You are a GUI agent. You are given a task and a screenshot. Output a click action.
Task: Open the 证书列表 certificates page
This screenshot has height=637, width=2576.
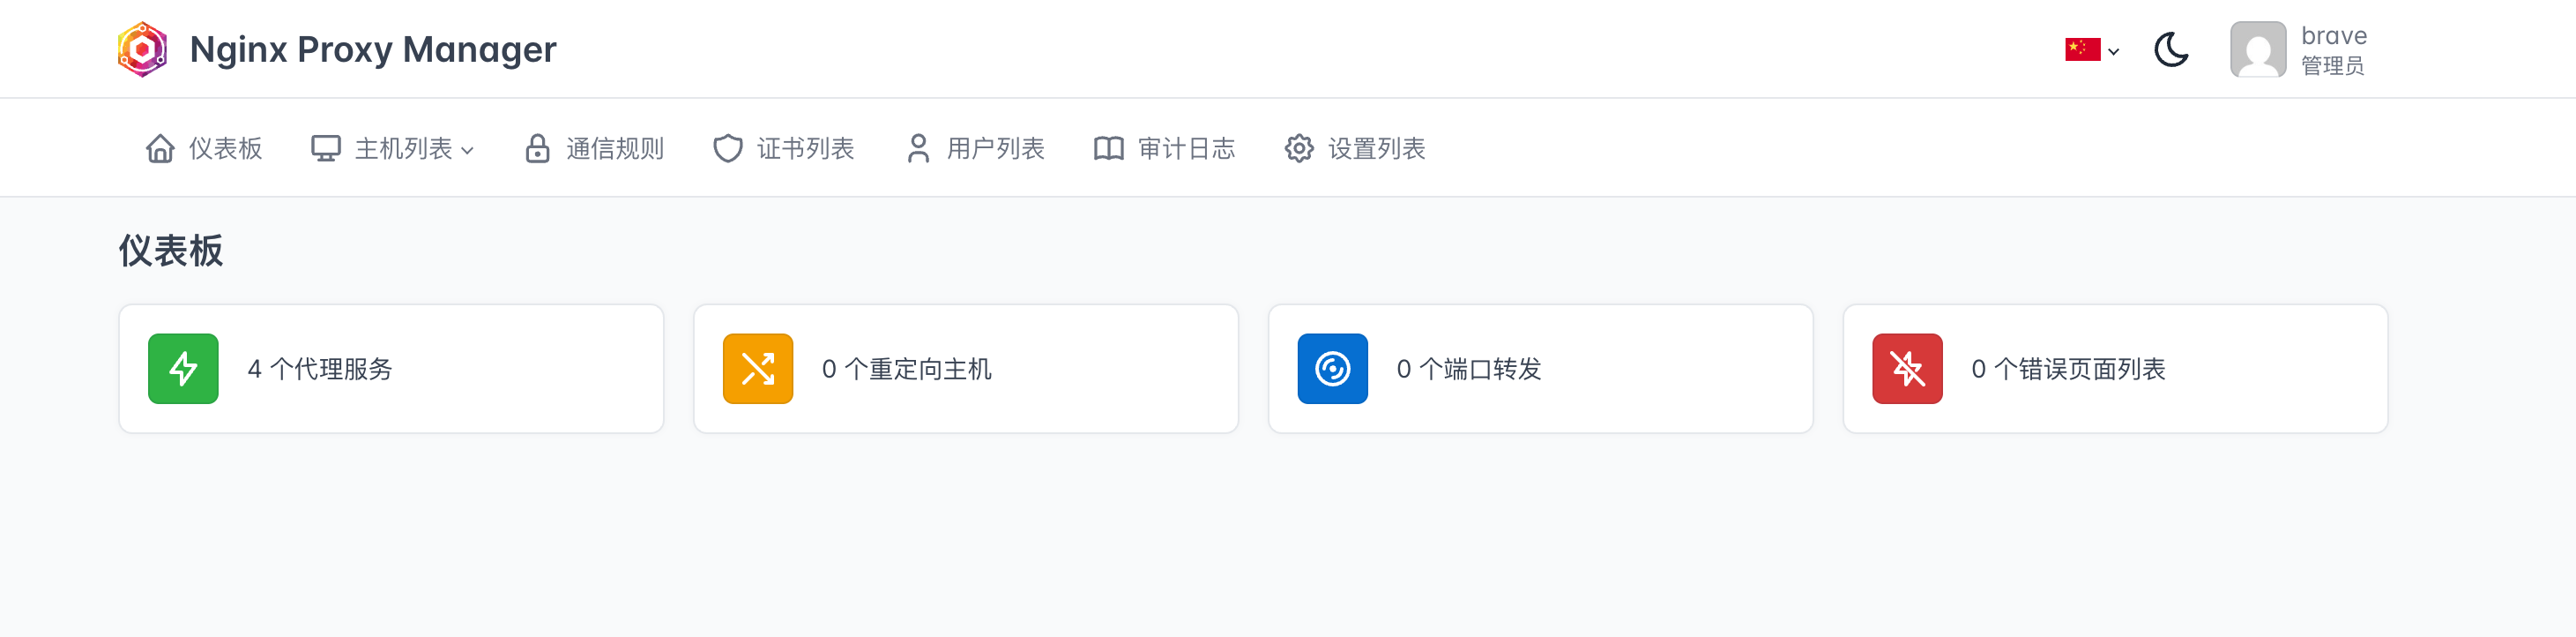pyautogui.click(x=784, y=149)
